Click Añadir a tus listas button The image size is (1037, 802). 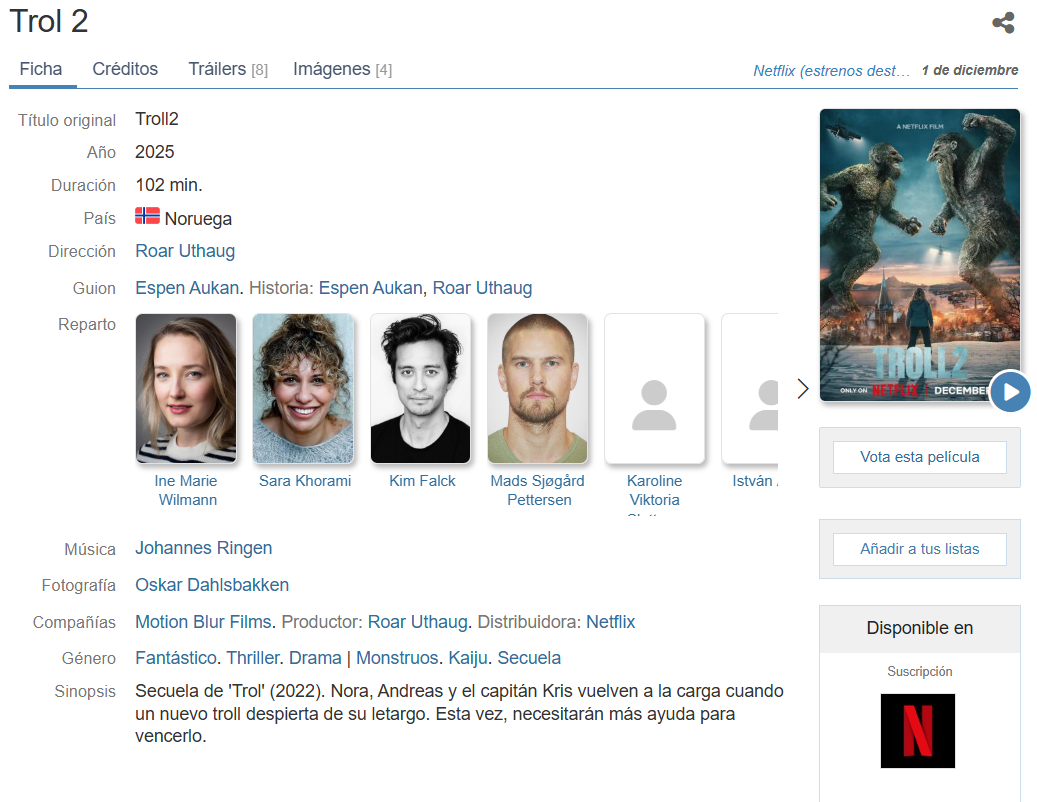coord(919,549)
